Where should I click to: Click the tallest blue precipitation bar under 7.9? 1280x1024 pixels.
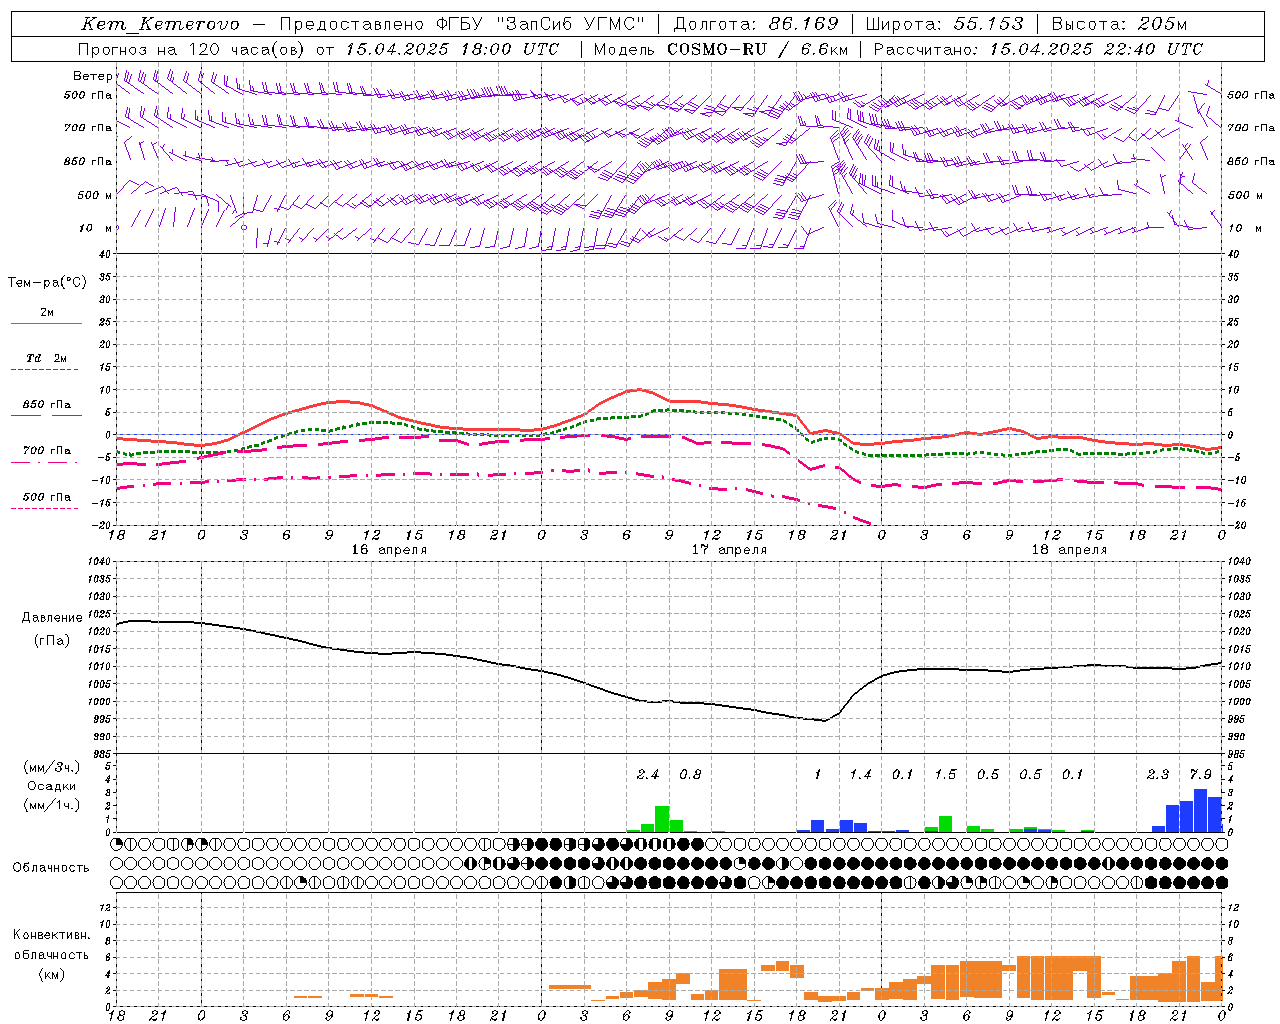1201,811
